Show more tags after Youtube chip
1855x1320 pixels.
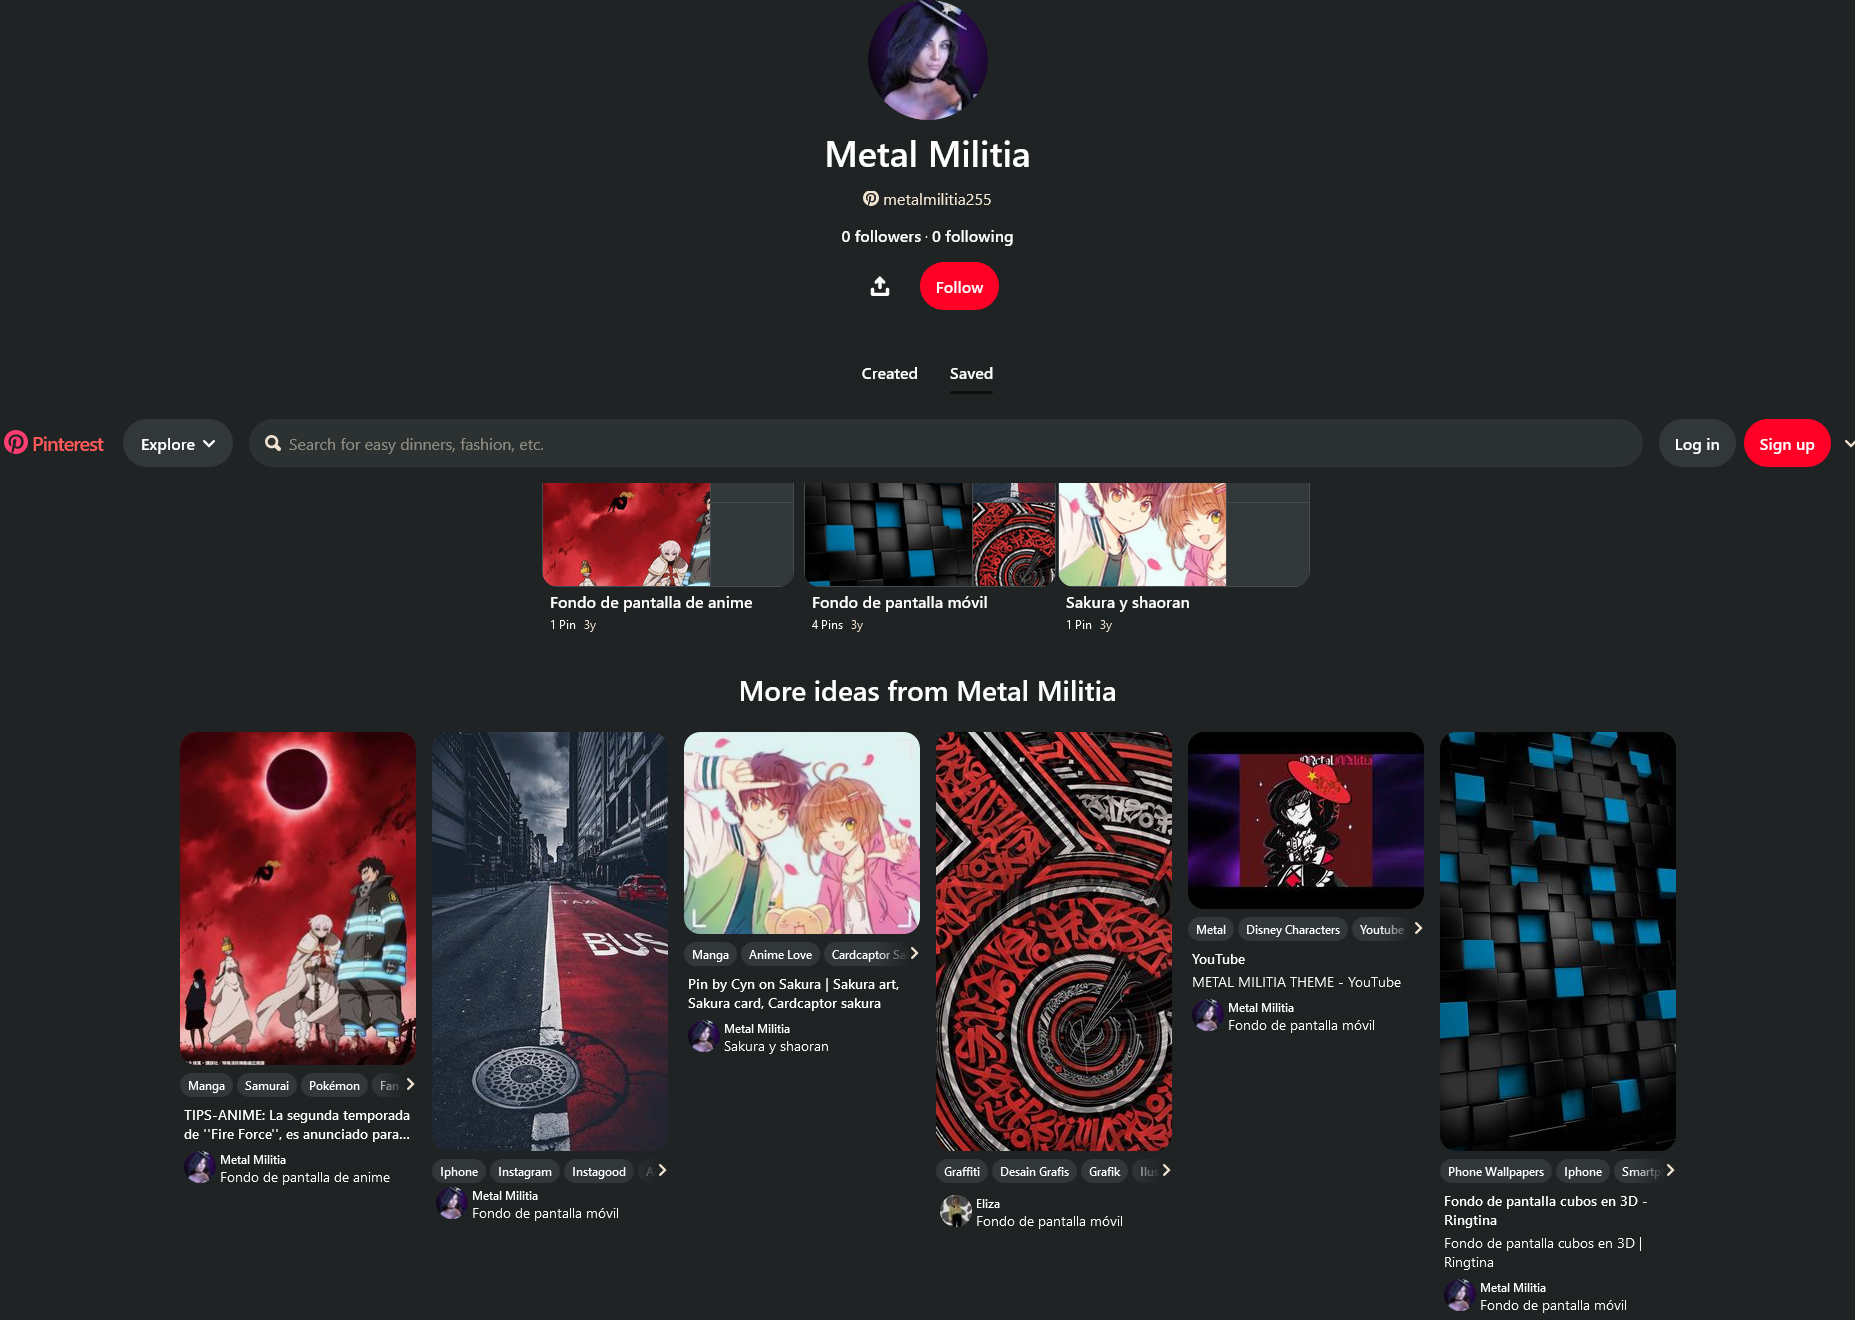(x=1418, y=929)
